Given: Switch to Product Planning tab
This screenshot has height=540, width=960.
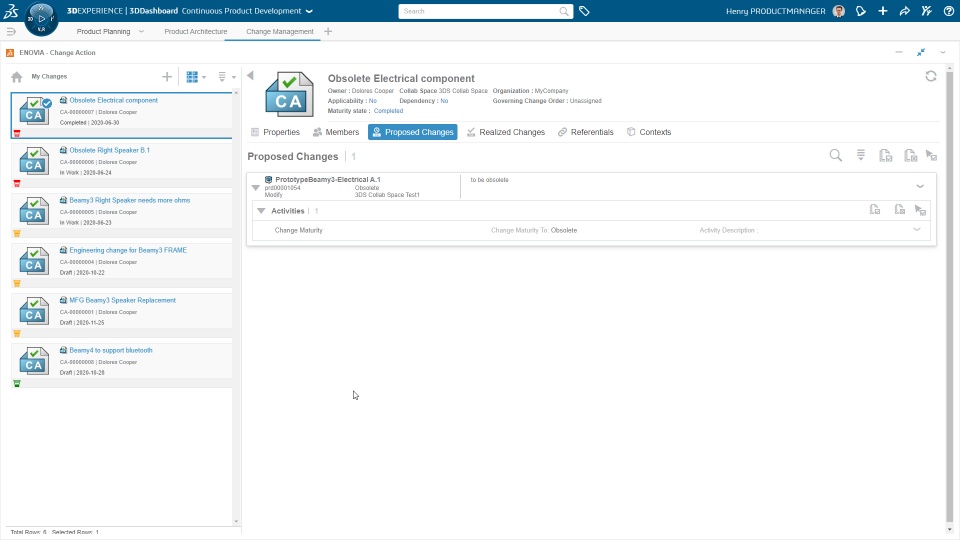Looking at the screenshot, I should coord(103,31).
